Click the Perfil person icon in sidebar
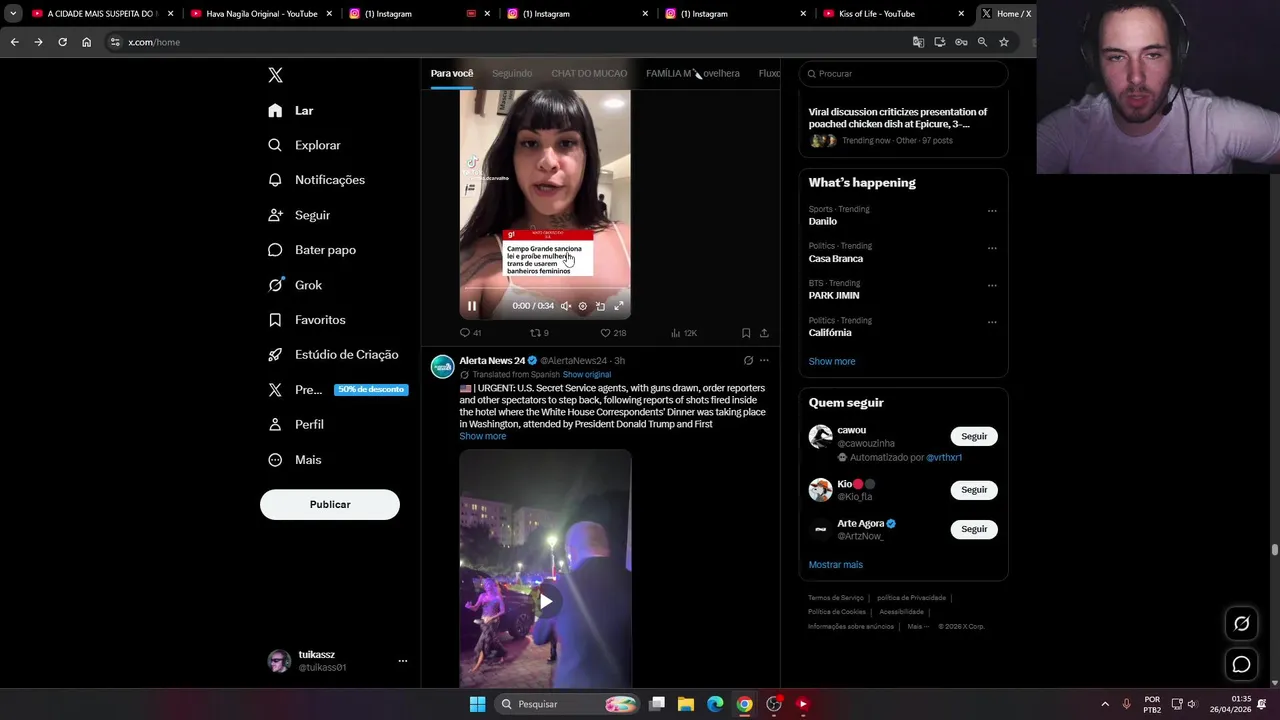 point(275,424)
